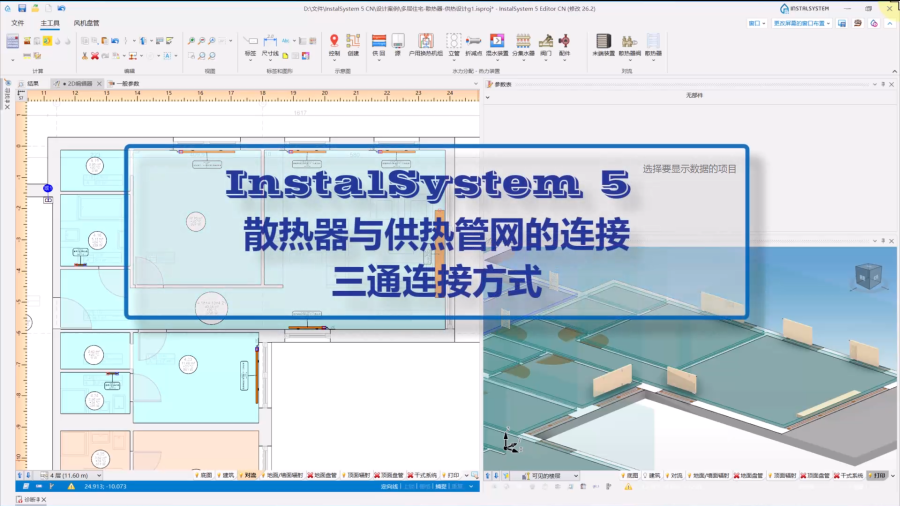The image size is (900, 506).
Task: Select the 折减点 tool
Action: click(x=474, y=45)
